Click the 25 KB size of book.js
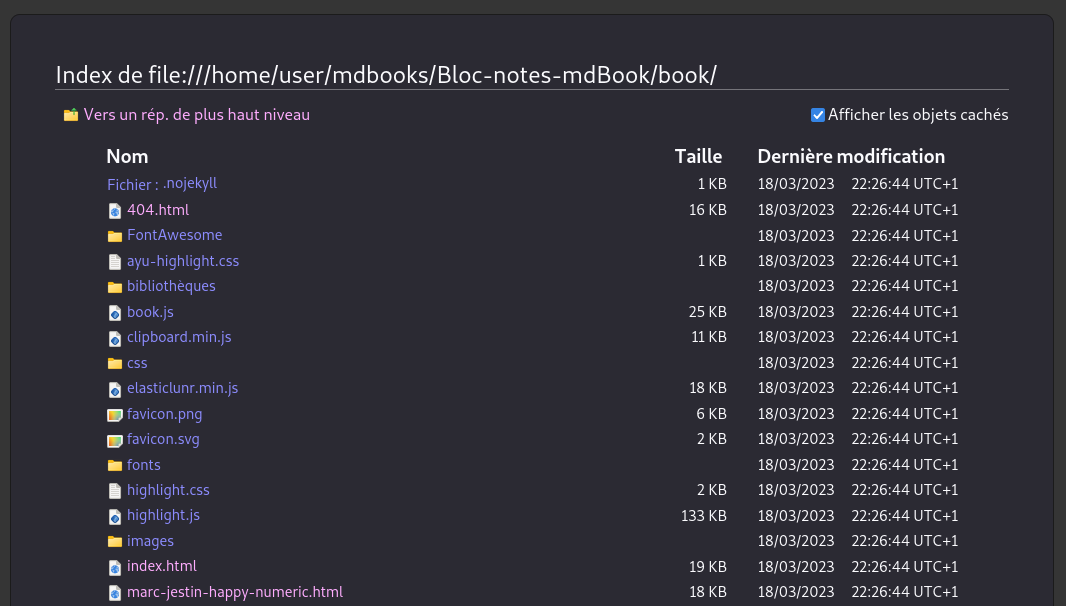This screenshot has height=606, width=1066. pos(708,312)
